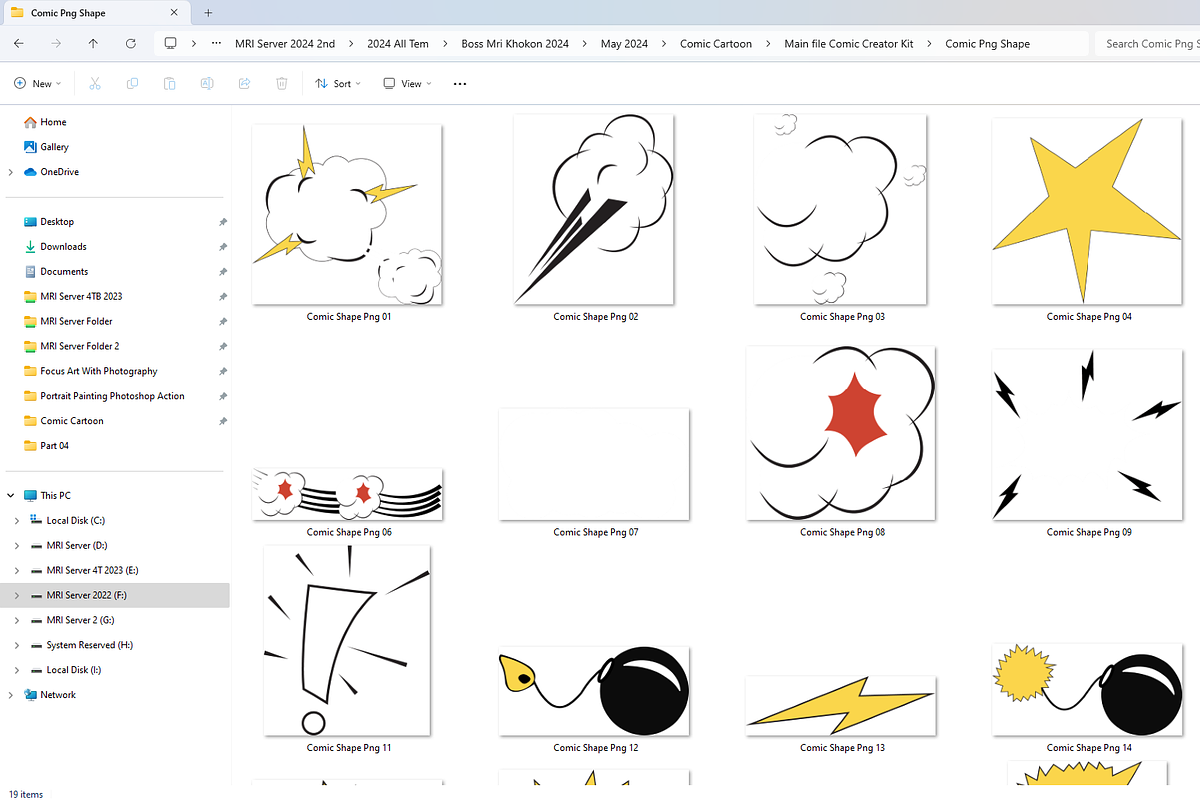
Task: Click the Share icon in toolbar
Action: 244,84
